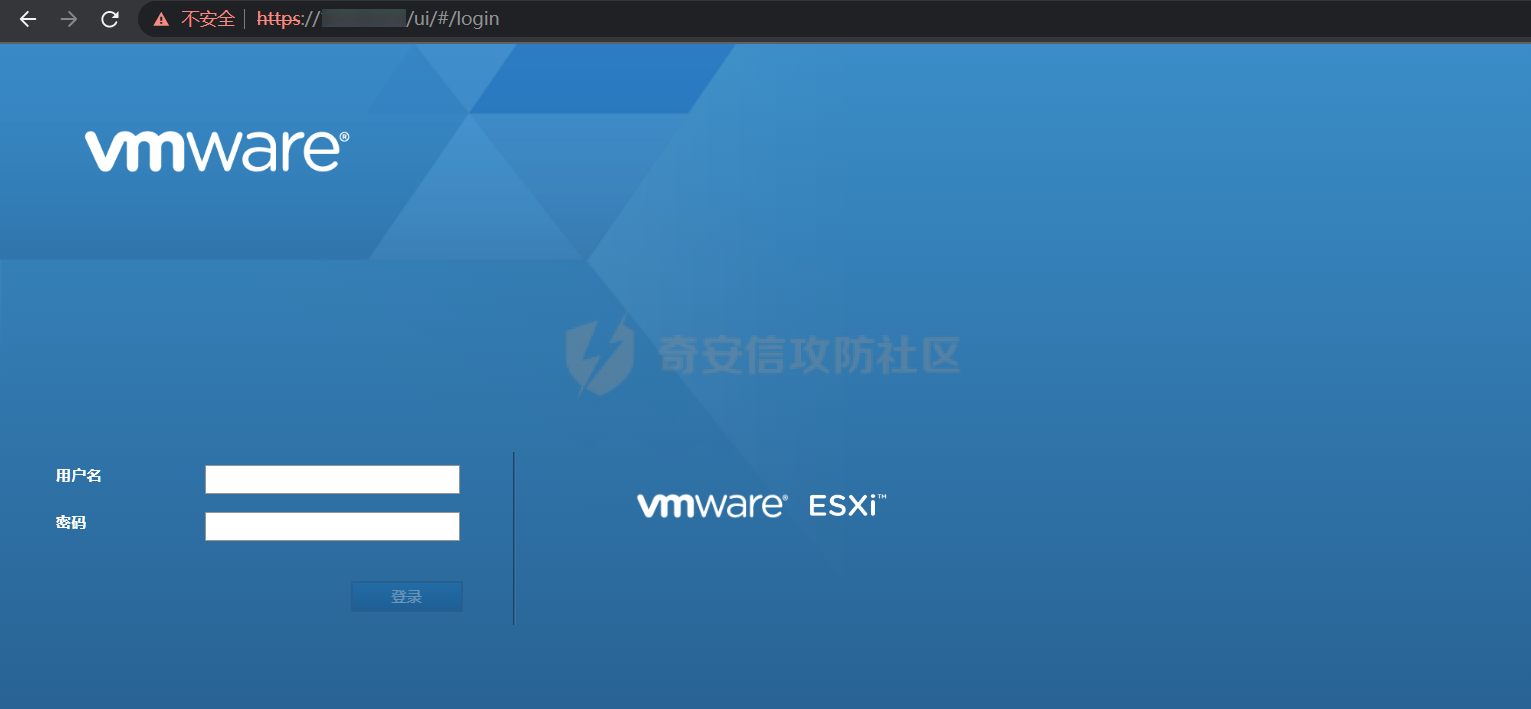1531x709 pixels.
Task: Click the vmware ESXi logo
Action: [x=762, y=505]
